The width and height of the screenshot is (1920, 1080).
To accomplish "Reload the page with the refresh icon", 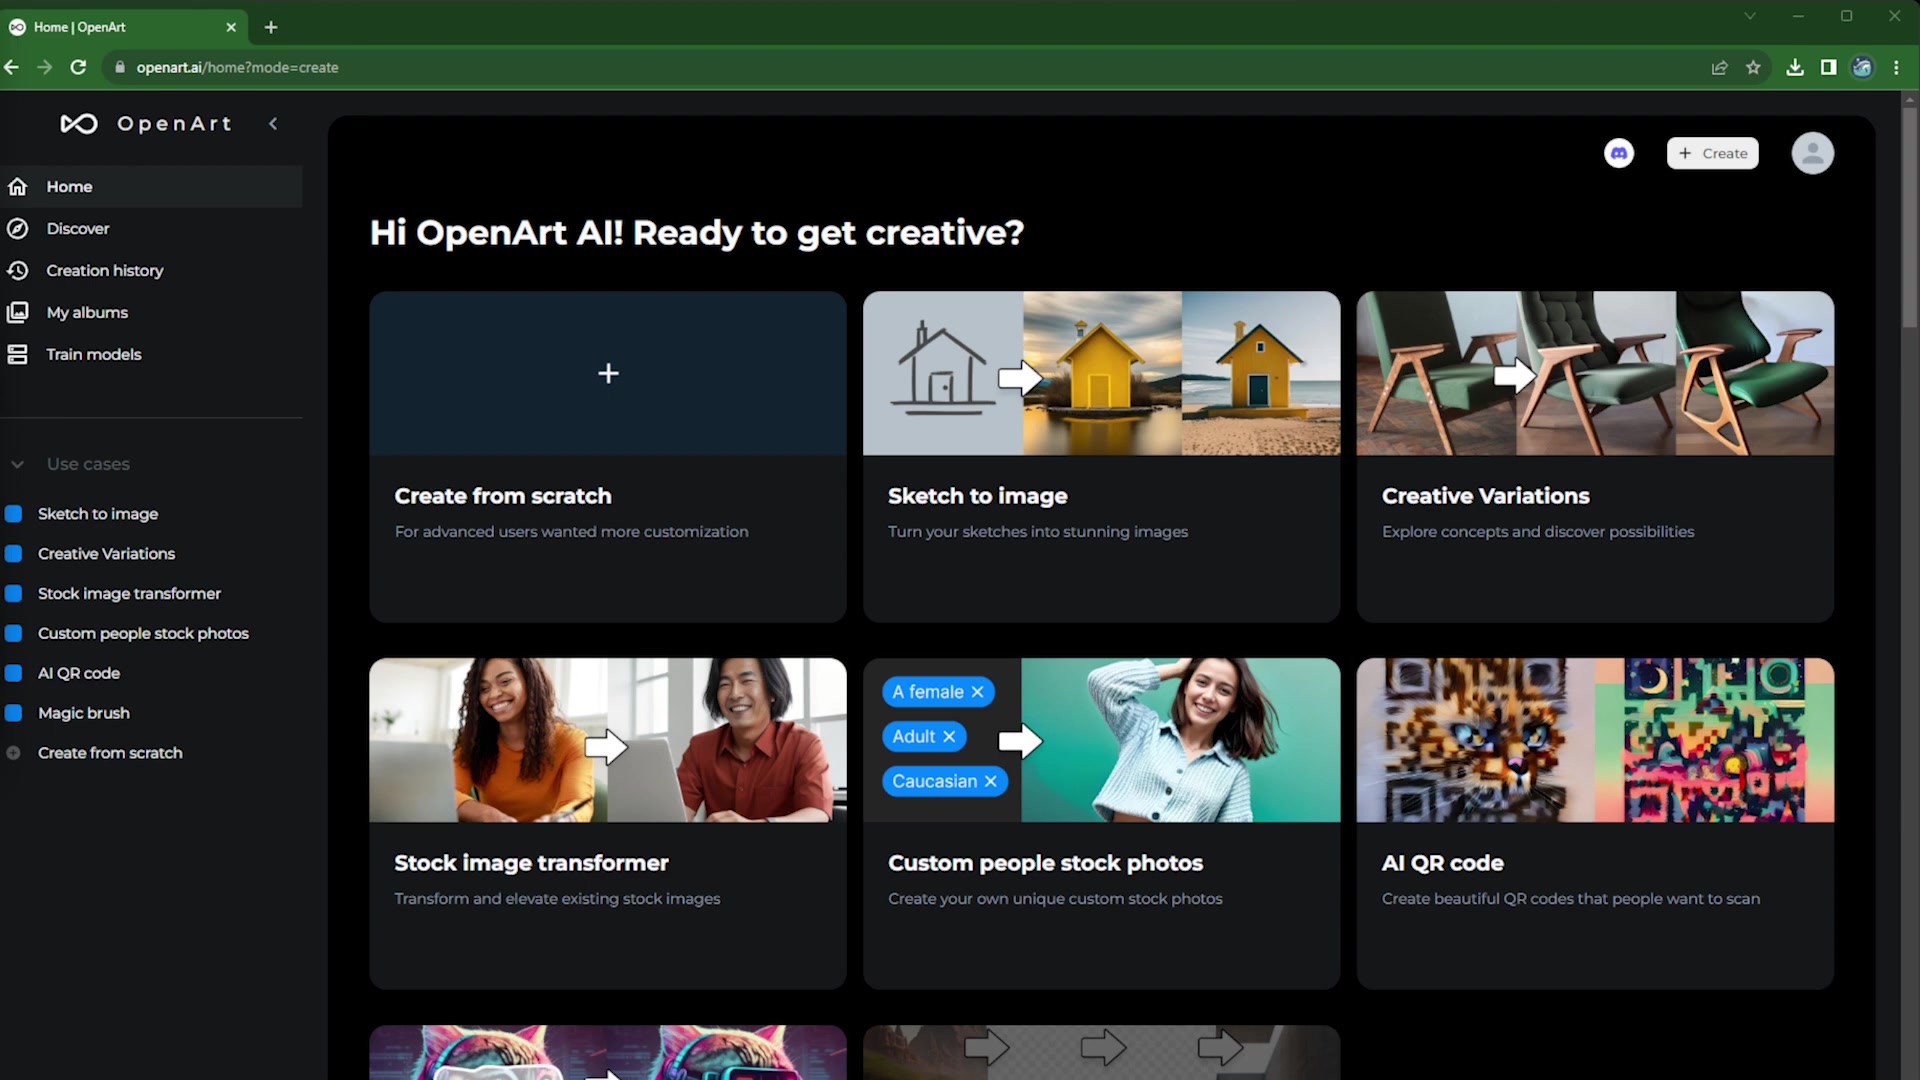I will (78, 67).
